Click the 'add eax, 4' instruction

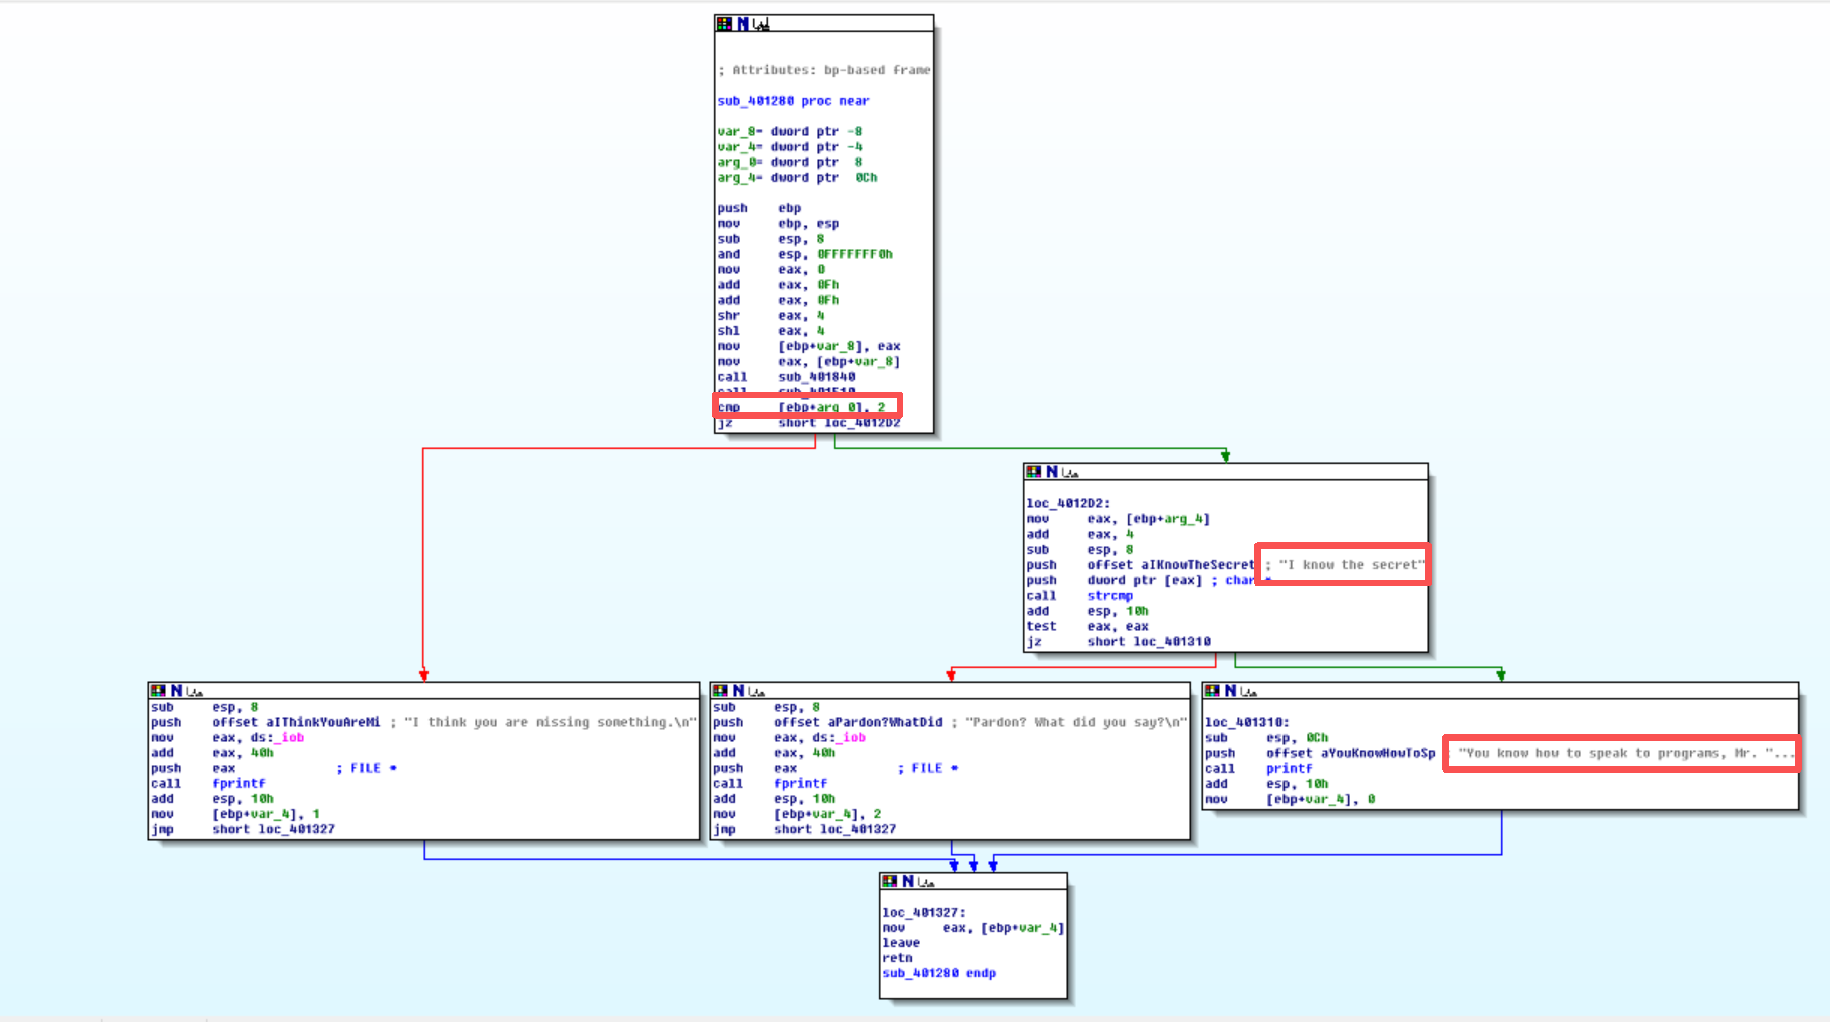[x=1080, y=535]
